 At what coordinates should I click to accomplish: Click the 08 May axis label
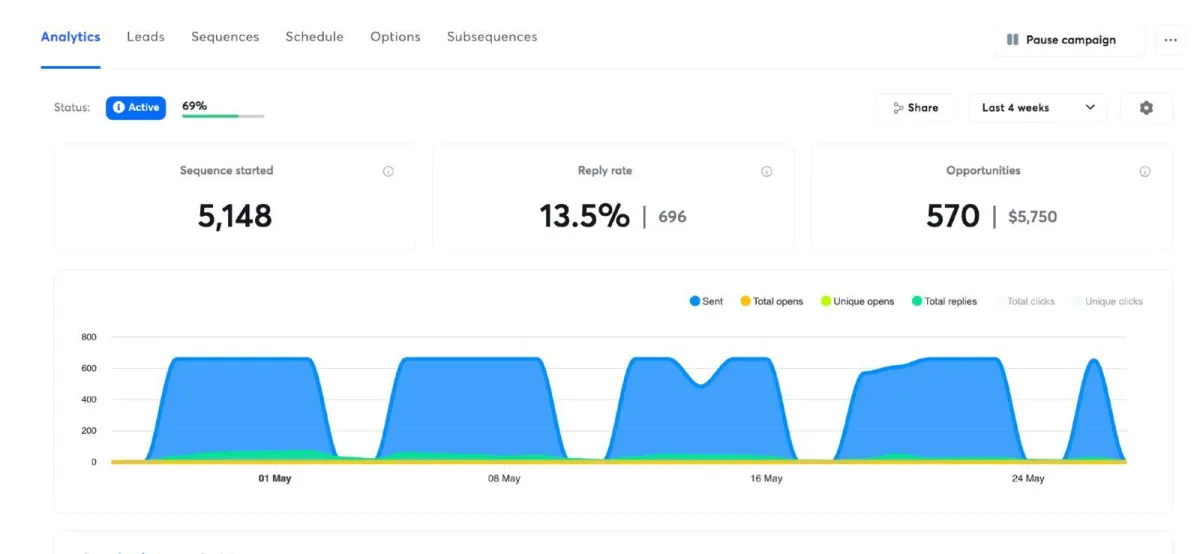504,479
